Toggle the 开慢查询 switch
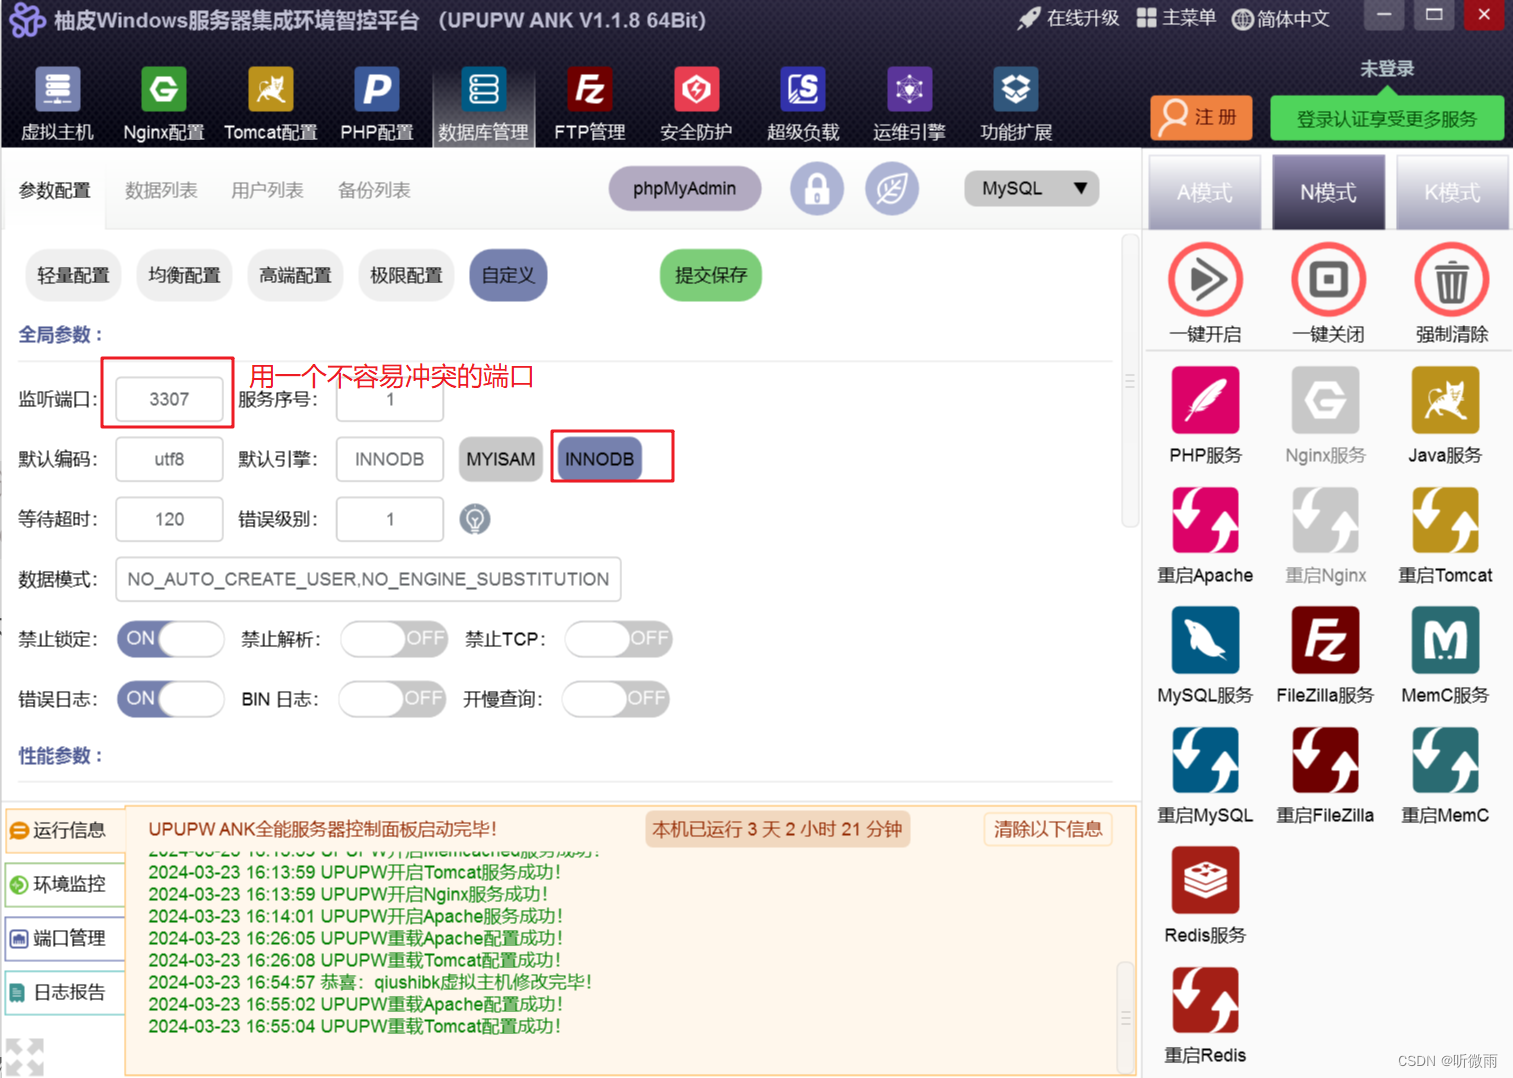The height and width of the screenshot is (1078, 1513). tap(616, 698)
